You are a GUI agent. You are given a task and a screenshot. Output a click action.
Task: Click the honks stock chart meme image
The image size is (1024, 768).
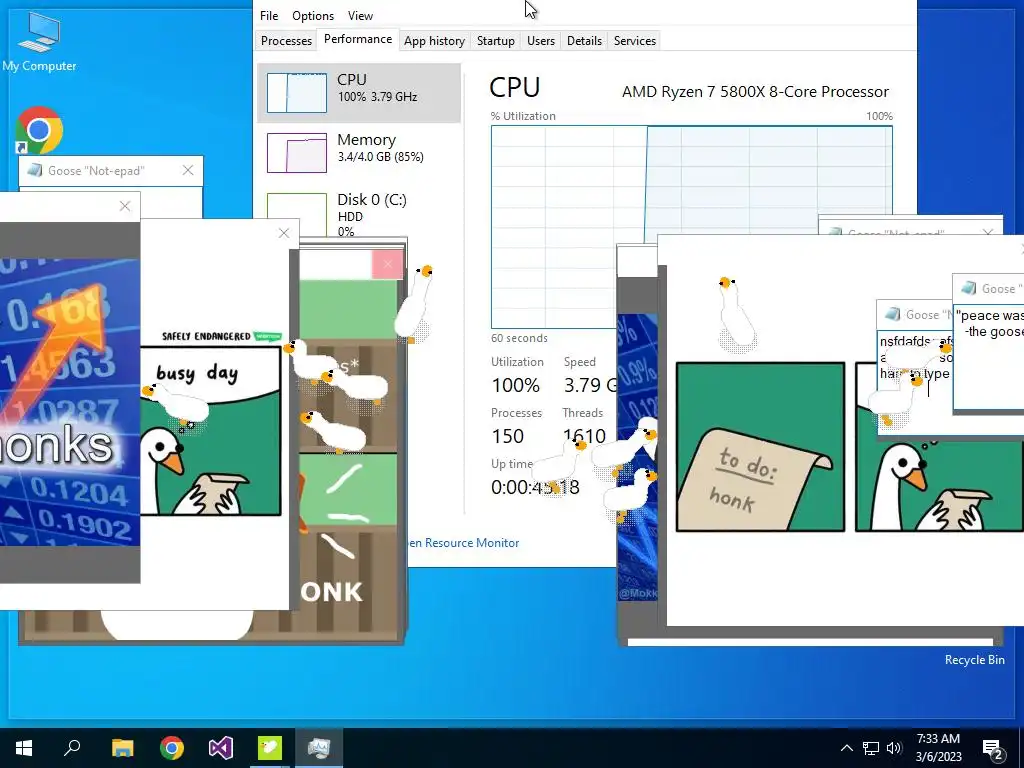tap(70, 402)
